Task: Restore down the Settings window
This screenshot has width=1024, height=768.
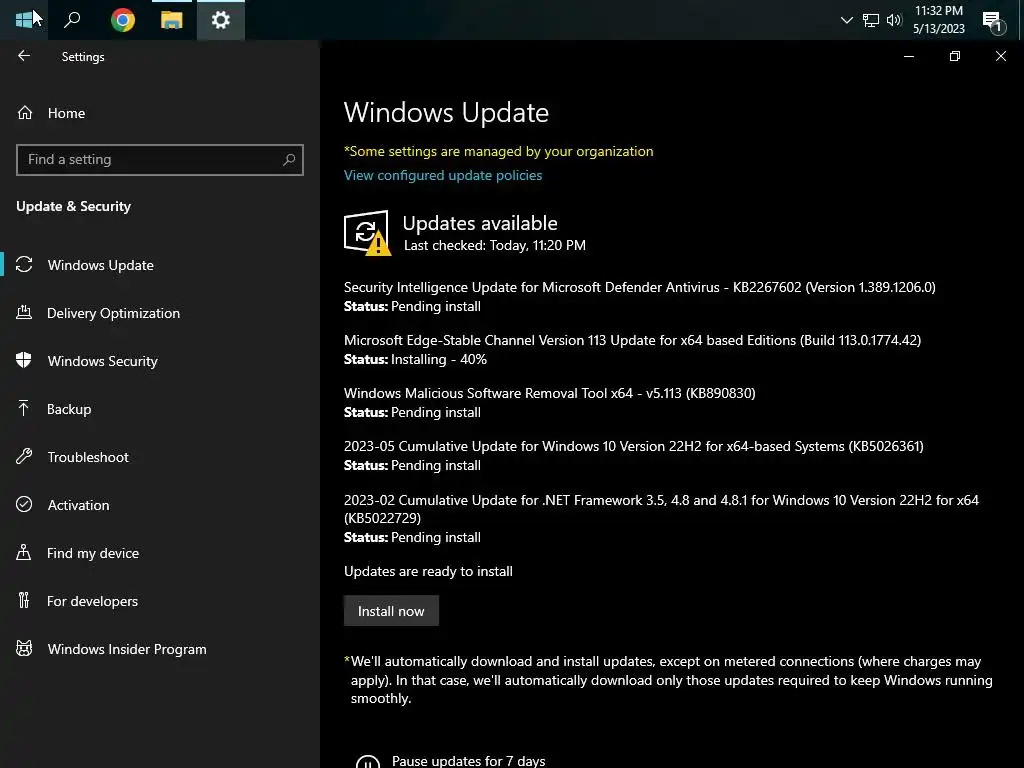Action: tap(955, 56)
